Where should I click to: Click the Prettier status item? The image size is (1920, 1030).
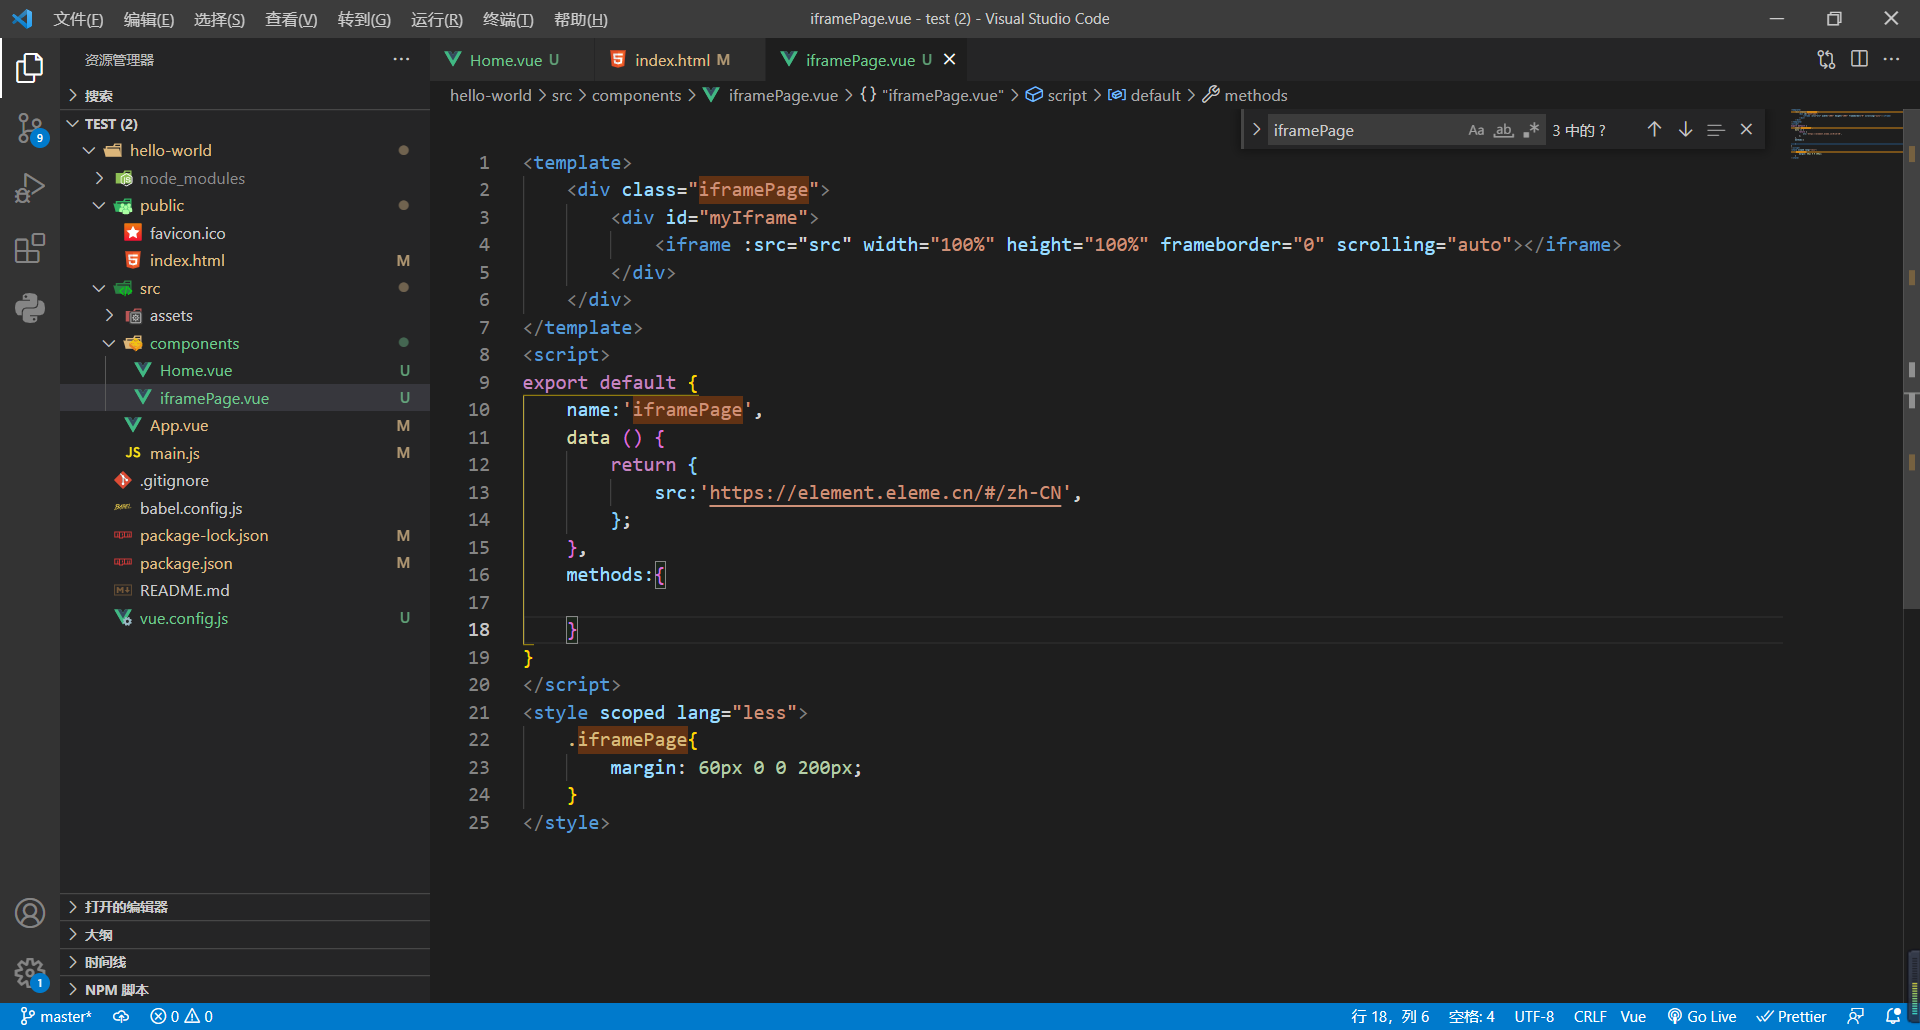point(1791,1016)
